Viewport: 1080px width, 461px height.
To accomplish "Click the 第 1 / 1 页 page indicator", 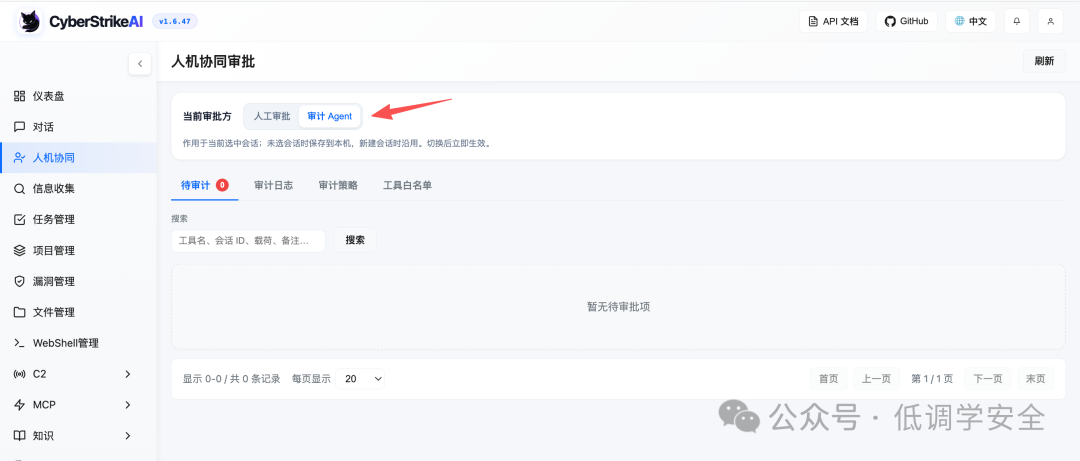I will tap(932, 378).
